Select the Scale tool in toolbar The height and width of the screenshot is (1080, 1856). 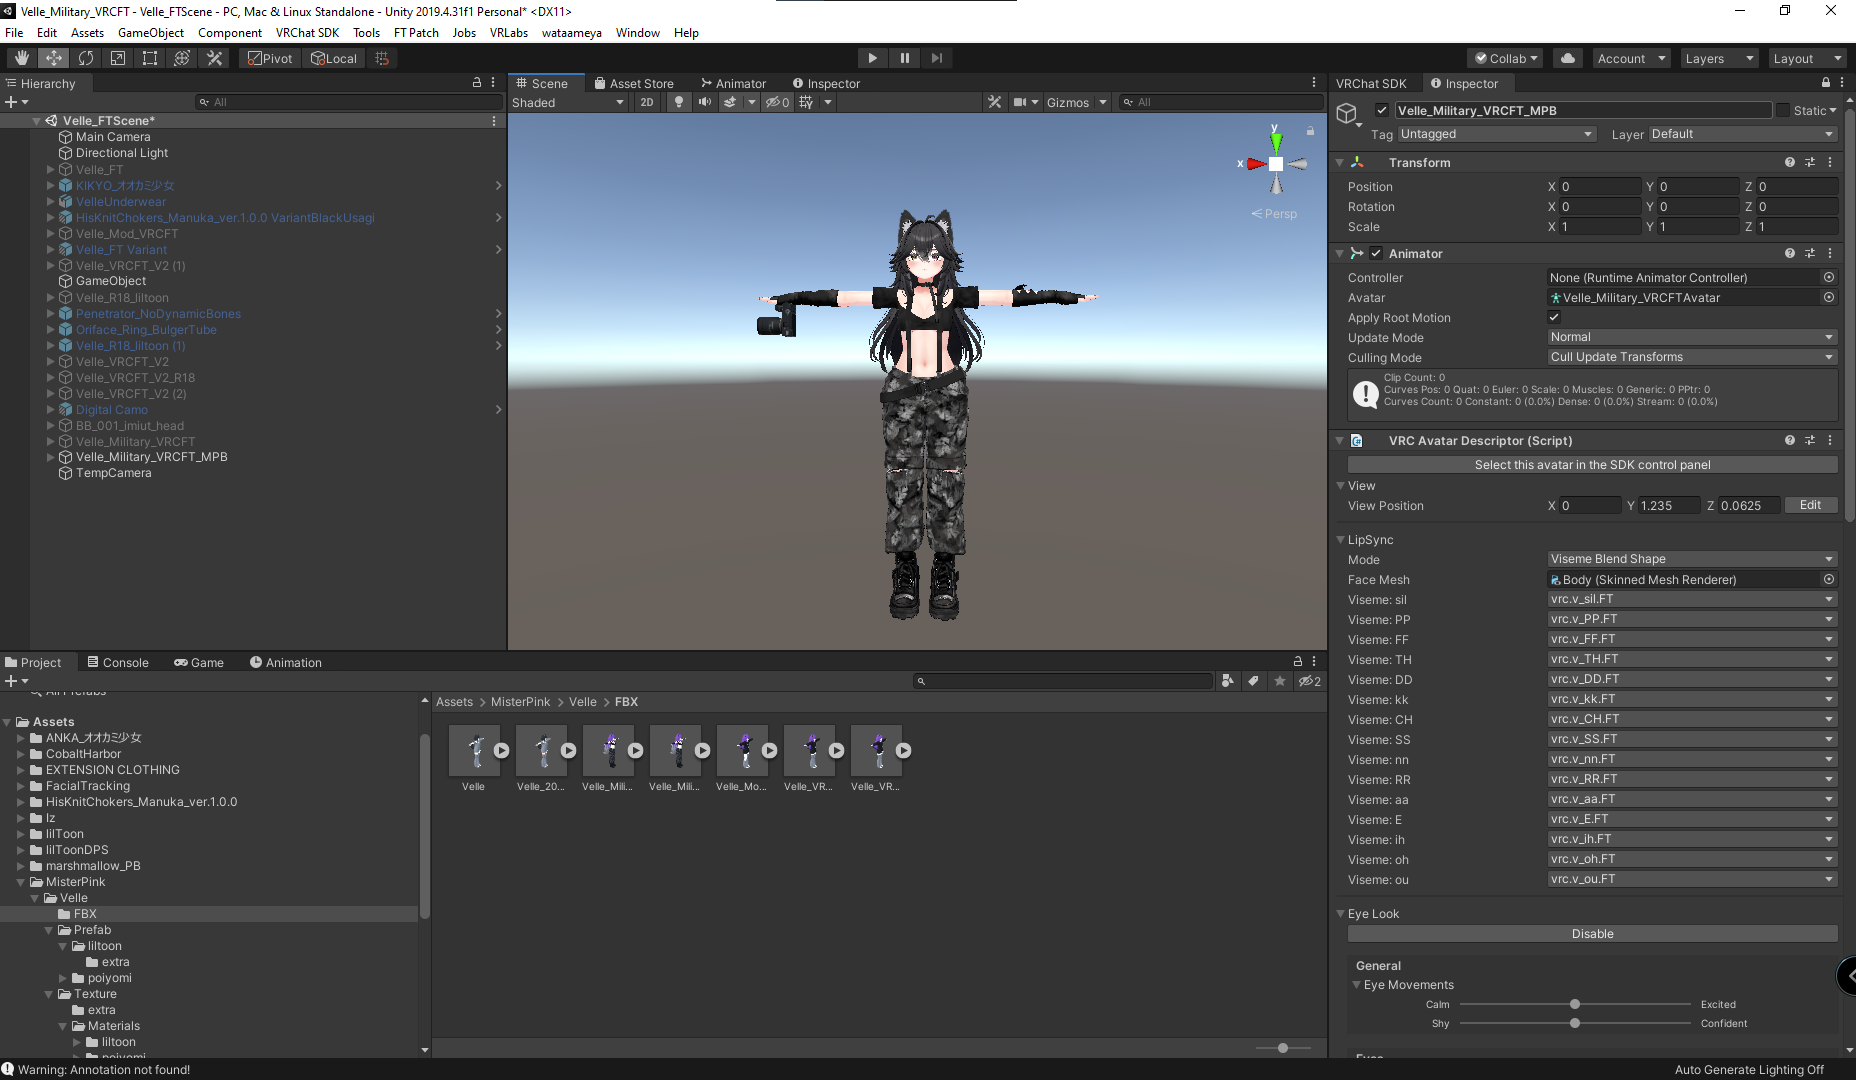tap(118, 58)
